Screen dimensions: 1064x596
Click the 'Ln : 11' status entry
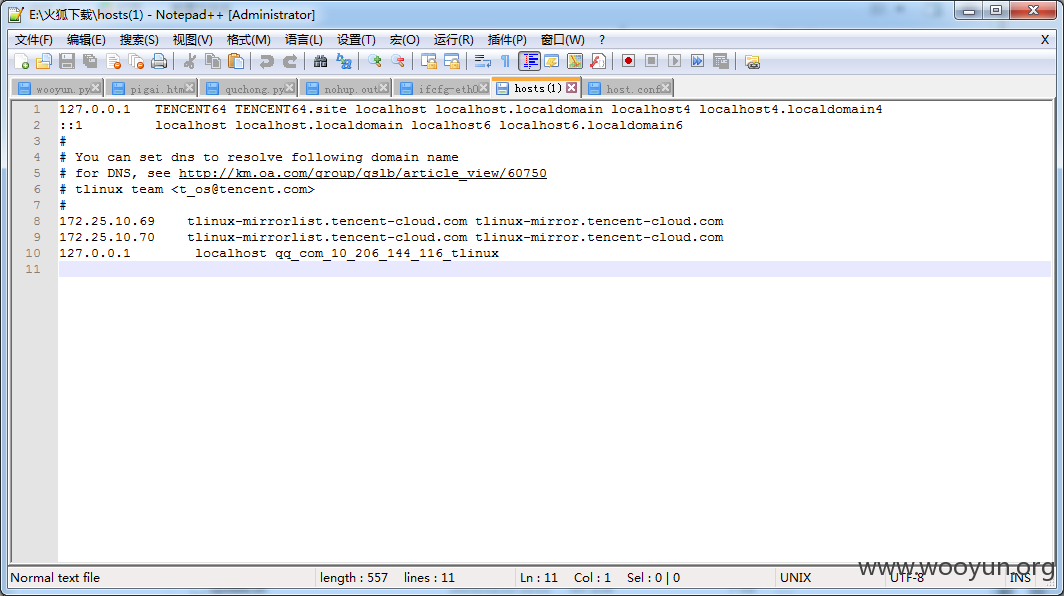tap(539, 578)
